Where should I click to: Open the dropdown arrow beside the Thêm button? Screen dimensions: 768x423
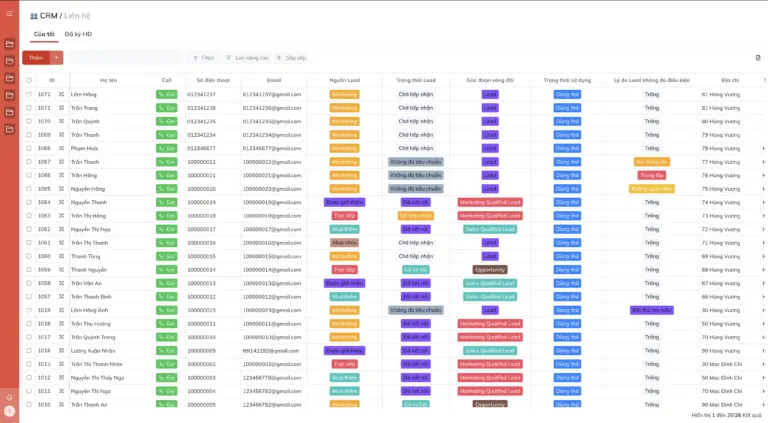pos(56,58)
